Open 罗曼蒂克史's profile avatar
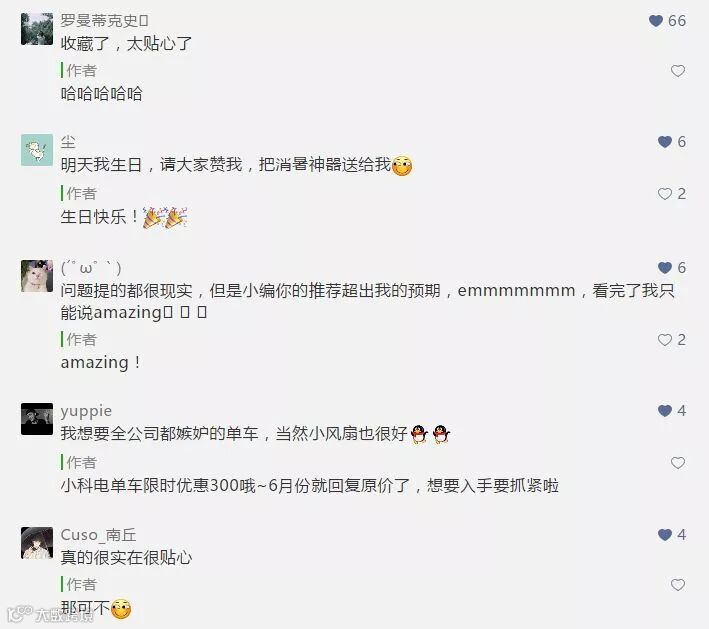This screenshot has height=629, width=709. [x=37, y=29]
